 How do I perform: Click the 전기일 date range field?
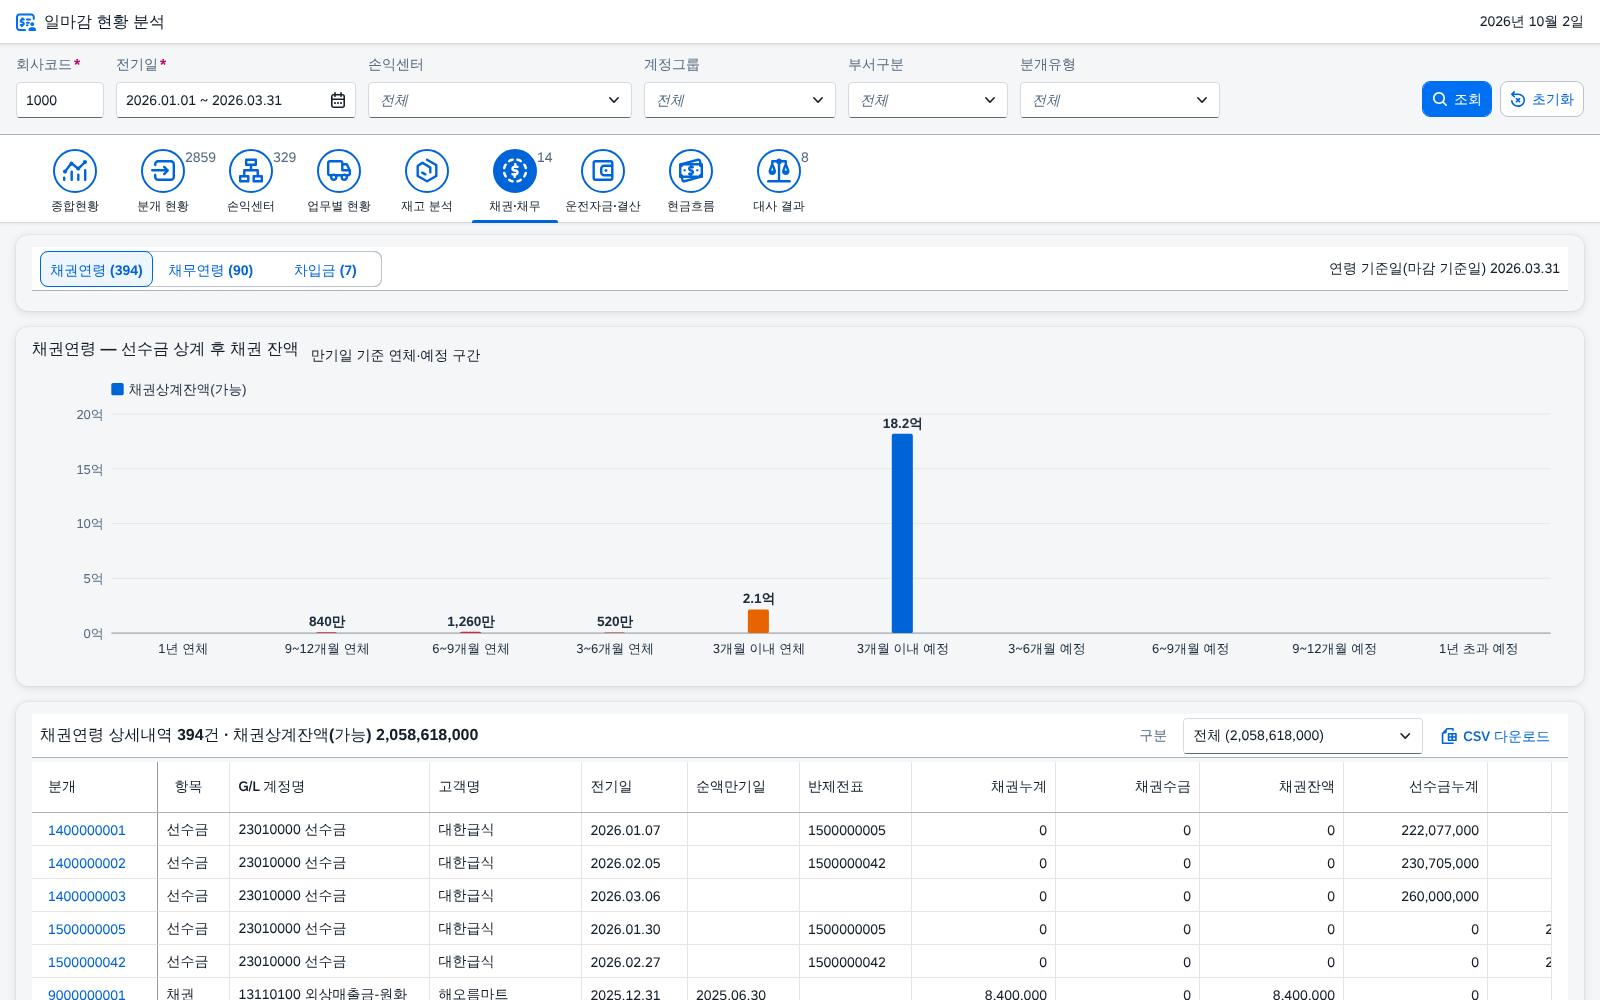(x=236, y=100)
